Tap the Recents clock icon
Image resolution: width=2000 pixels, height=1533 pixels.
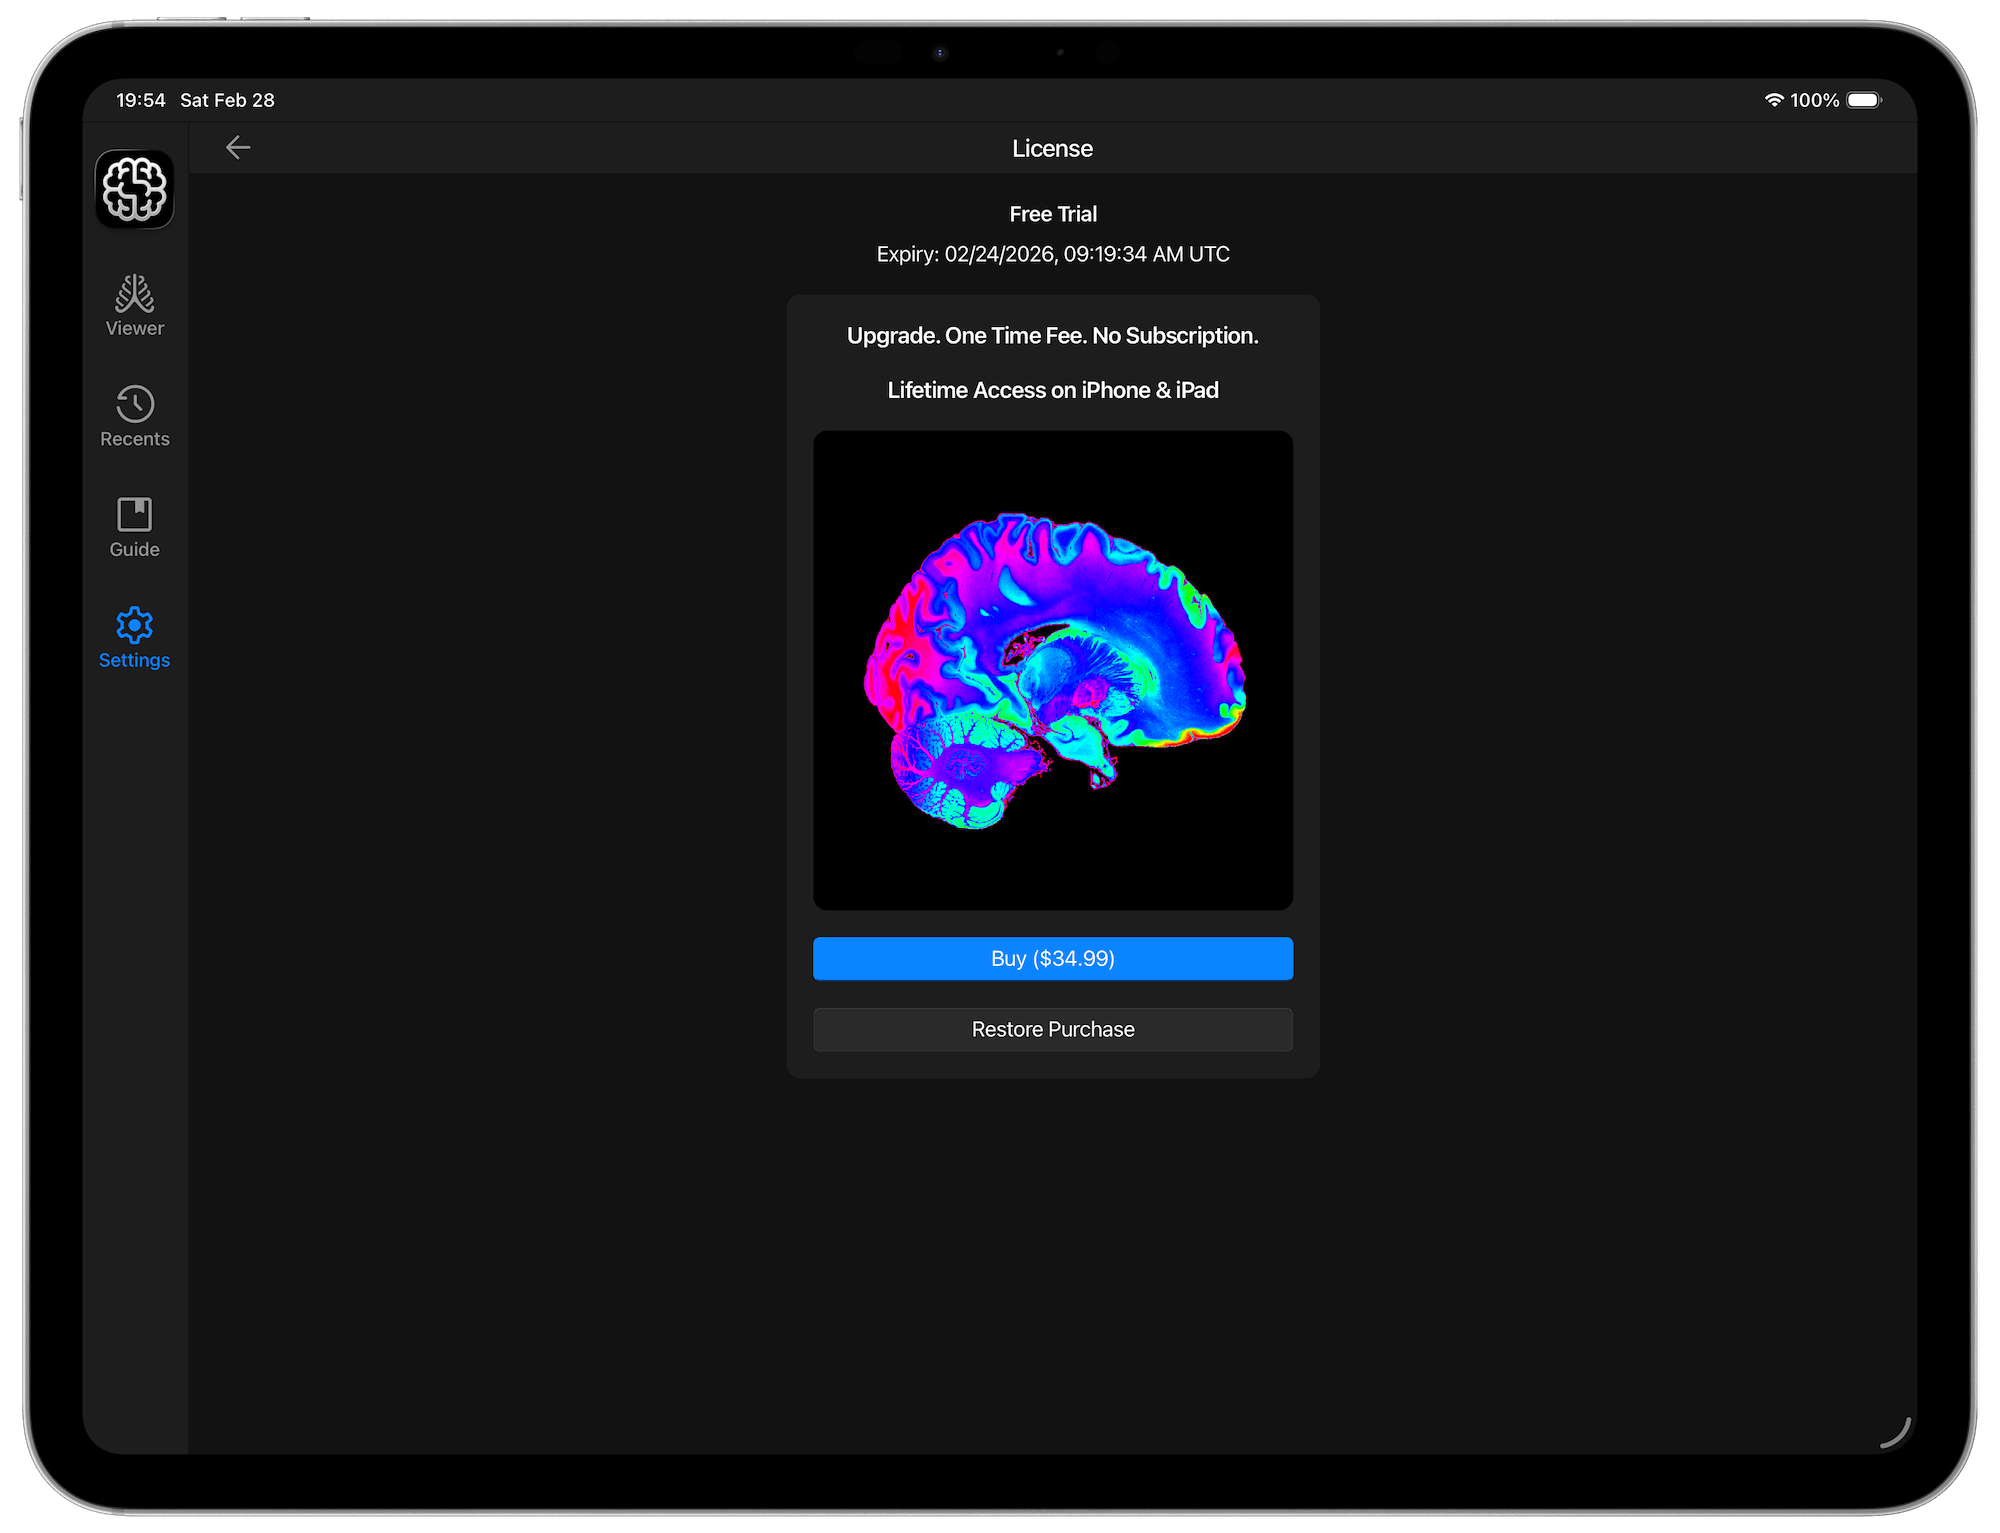[x=134, y=403]
